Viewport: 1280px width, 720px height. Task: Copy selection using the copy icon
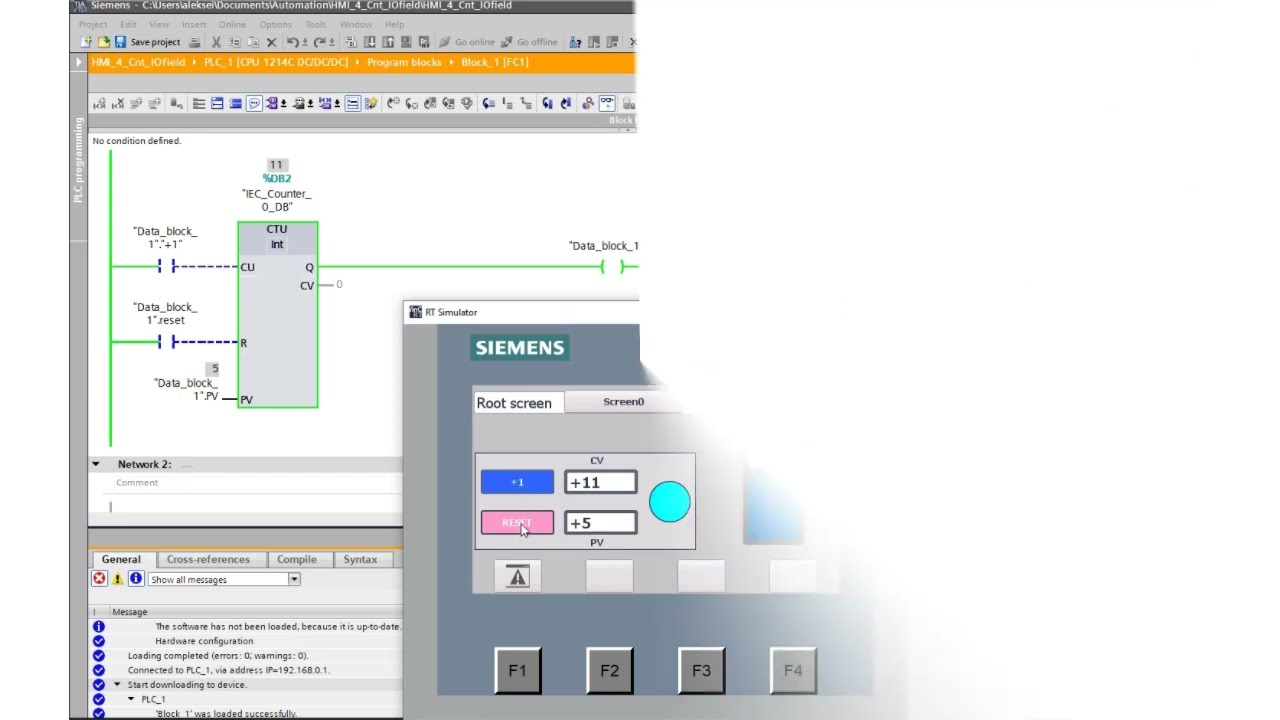(x=234, y=42)
